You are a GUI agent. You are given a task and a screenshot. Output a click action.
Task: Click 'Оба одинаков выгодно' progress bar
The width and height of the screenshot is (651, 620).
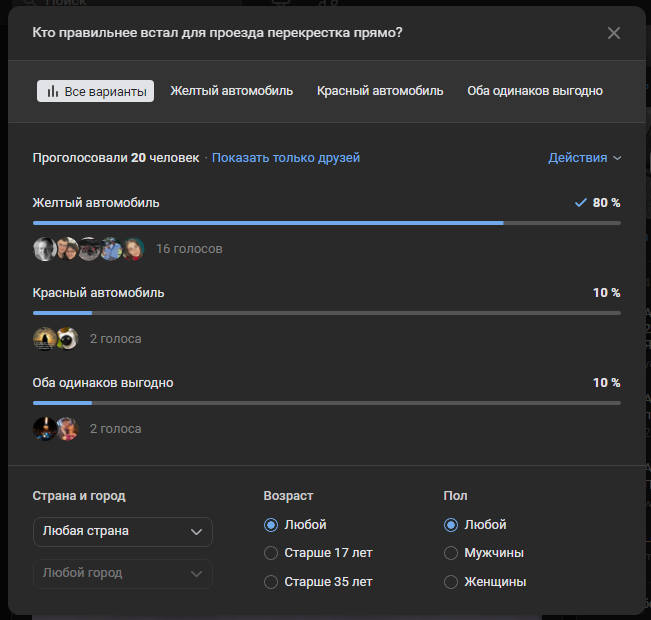point(327,403)
